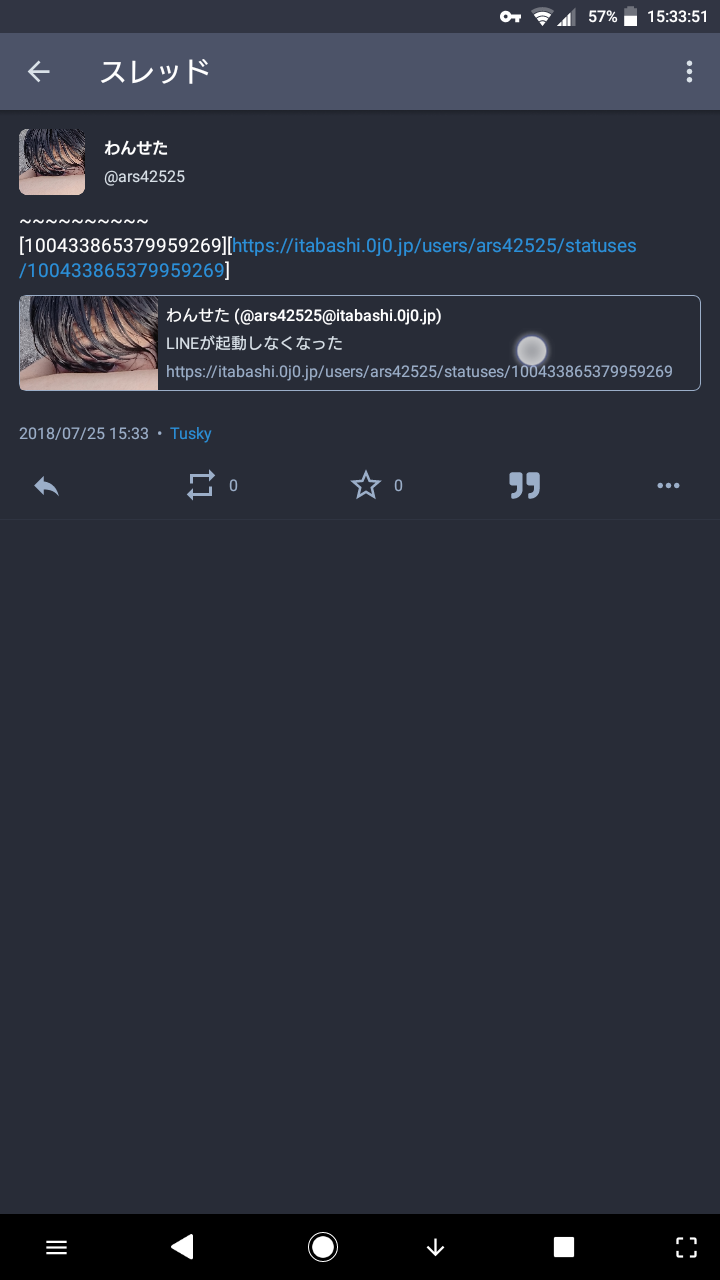Go back using the header arrow
The height and width of the screenshot is (1280, 720).
point(38,71)
